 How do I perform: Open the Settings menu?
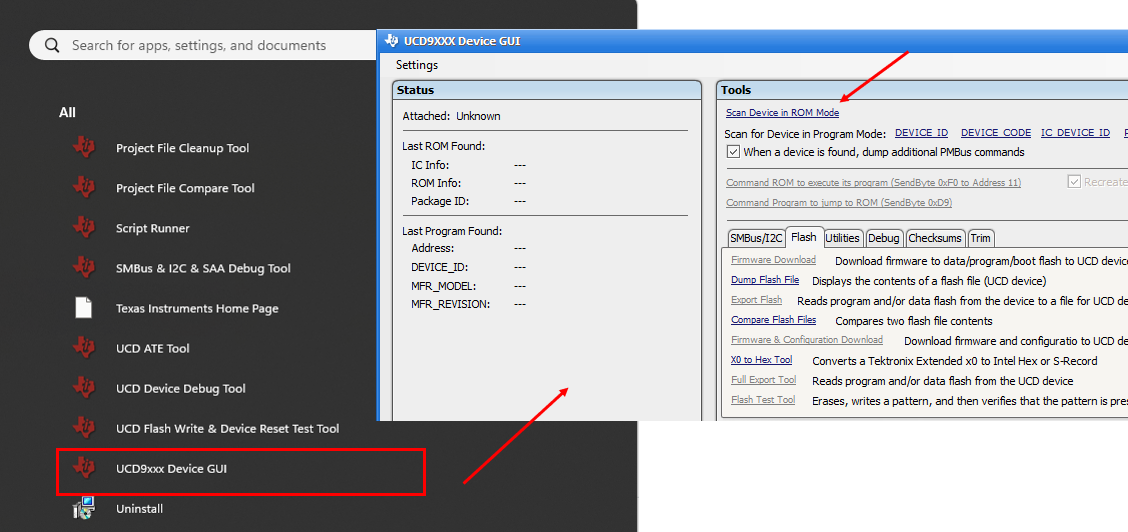pyautogui.click(x=417, y=65)
